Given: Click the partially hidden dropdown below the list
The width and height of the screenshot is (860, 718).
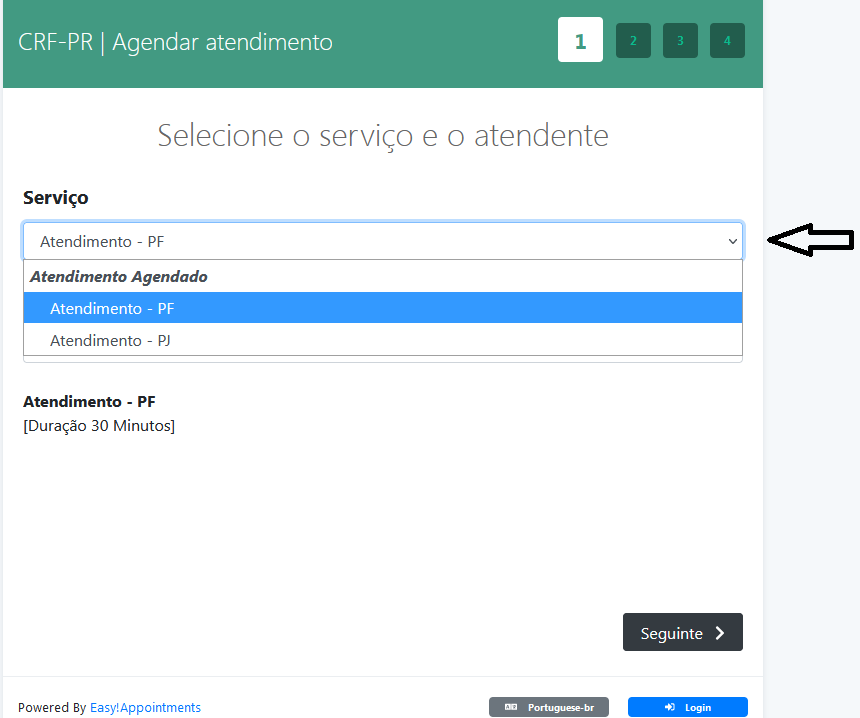Looking at the screenshot, I should (382, 359).
